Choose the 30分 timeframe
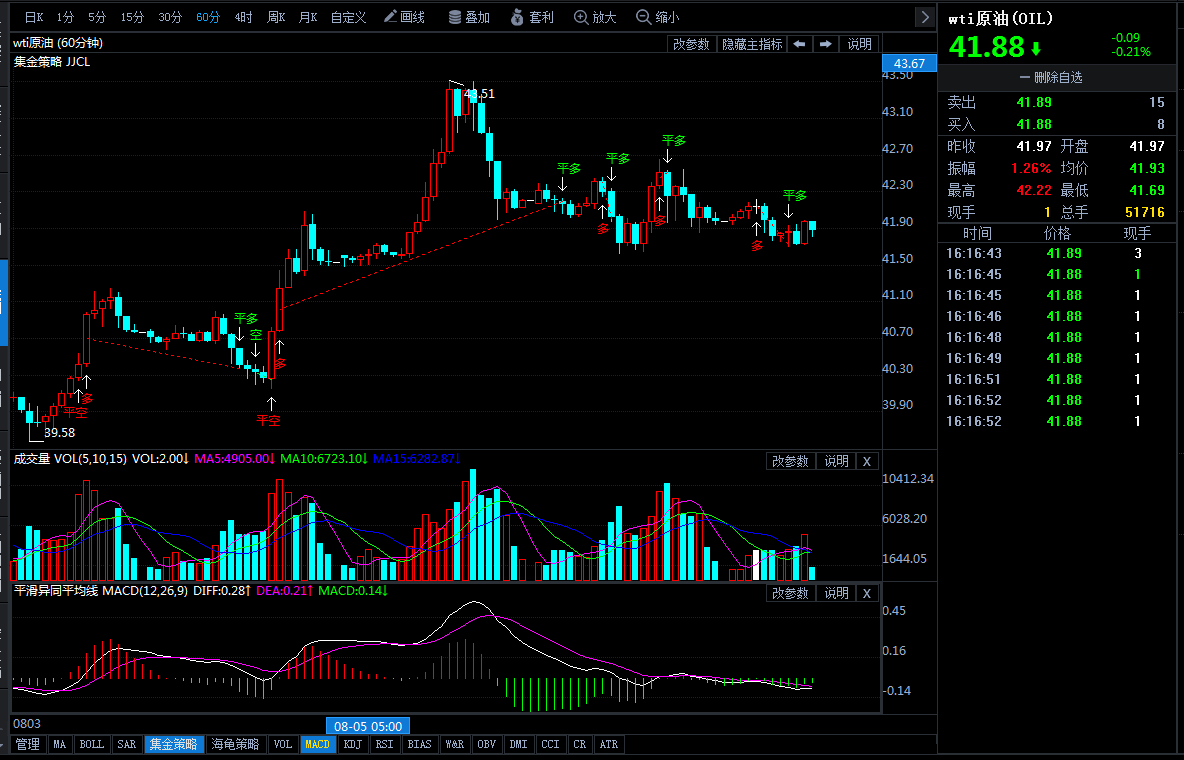Screen dimensions: 1184x760 (170, 17)
